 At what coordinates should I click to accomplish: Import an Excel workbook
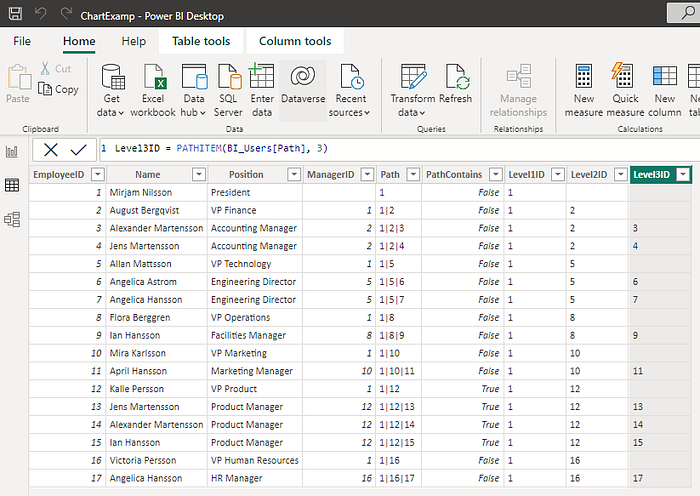click(153, 90)
